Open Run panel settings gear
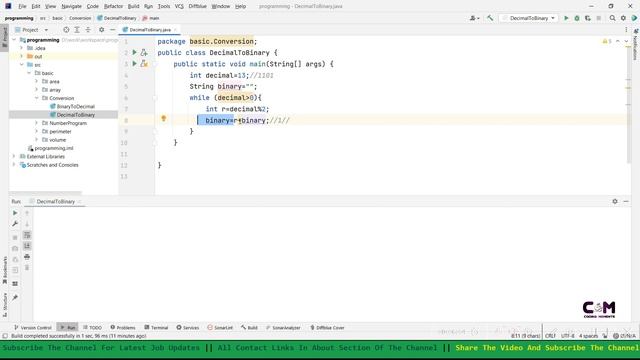Viewport: 640px width, 360px height. pos(615,201)
